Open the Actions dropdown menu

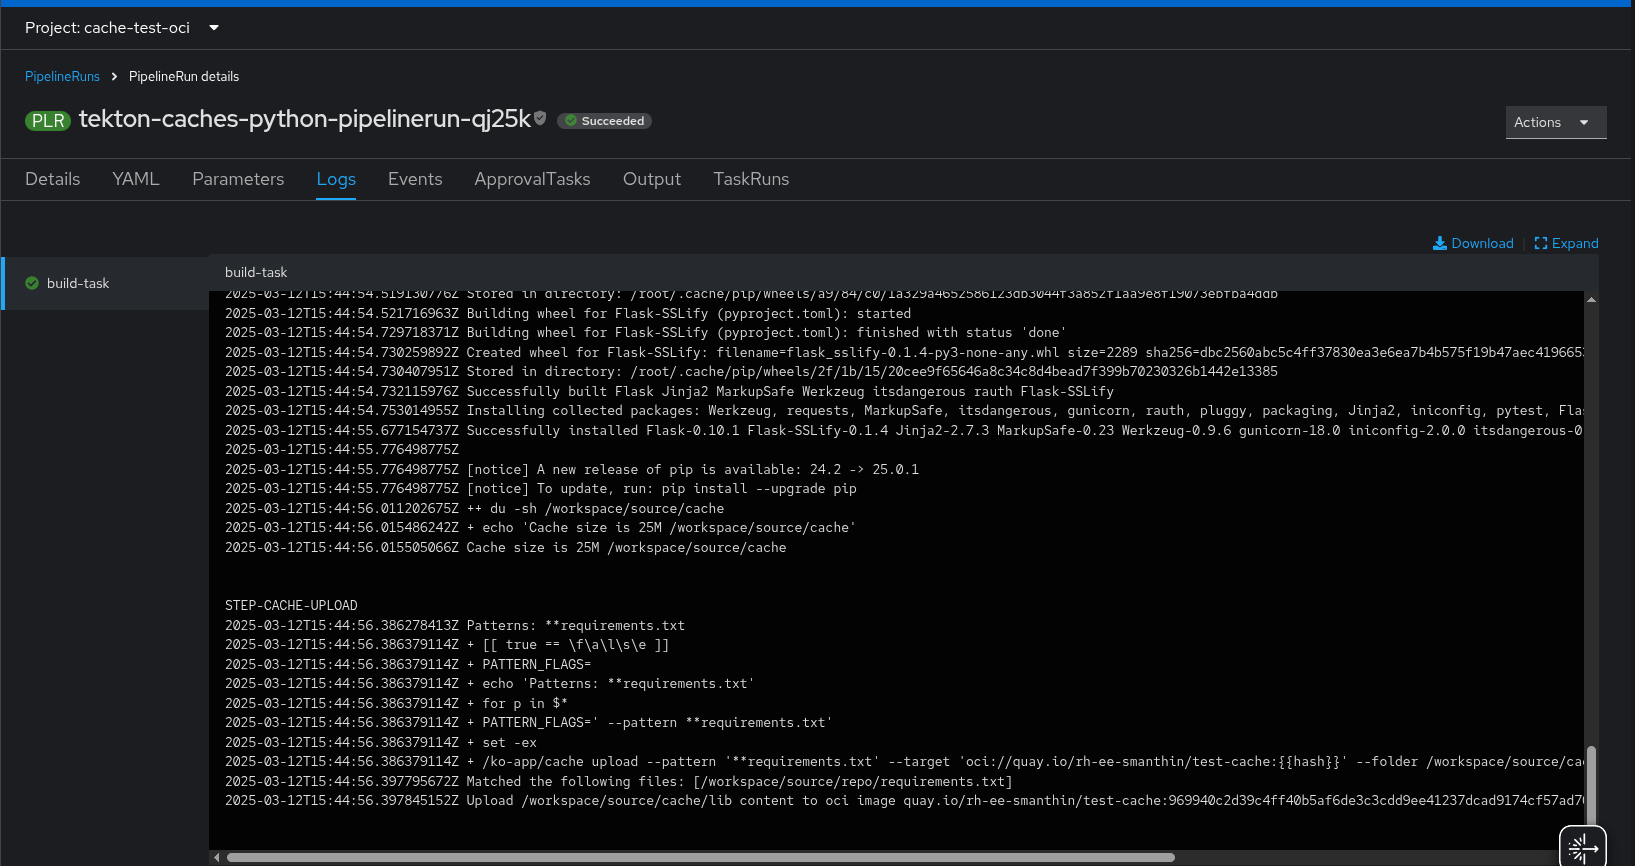(x=1556, y=122)
